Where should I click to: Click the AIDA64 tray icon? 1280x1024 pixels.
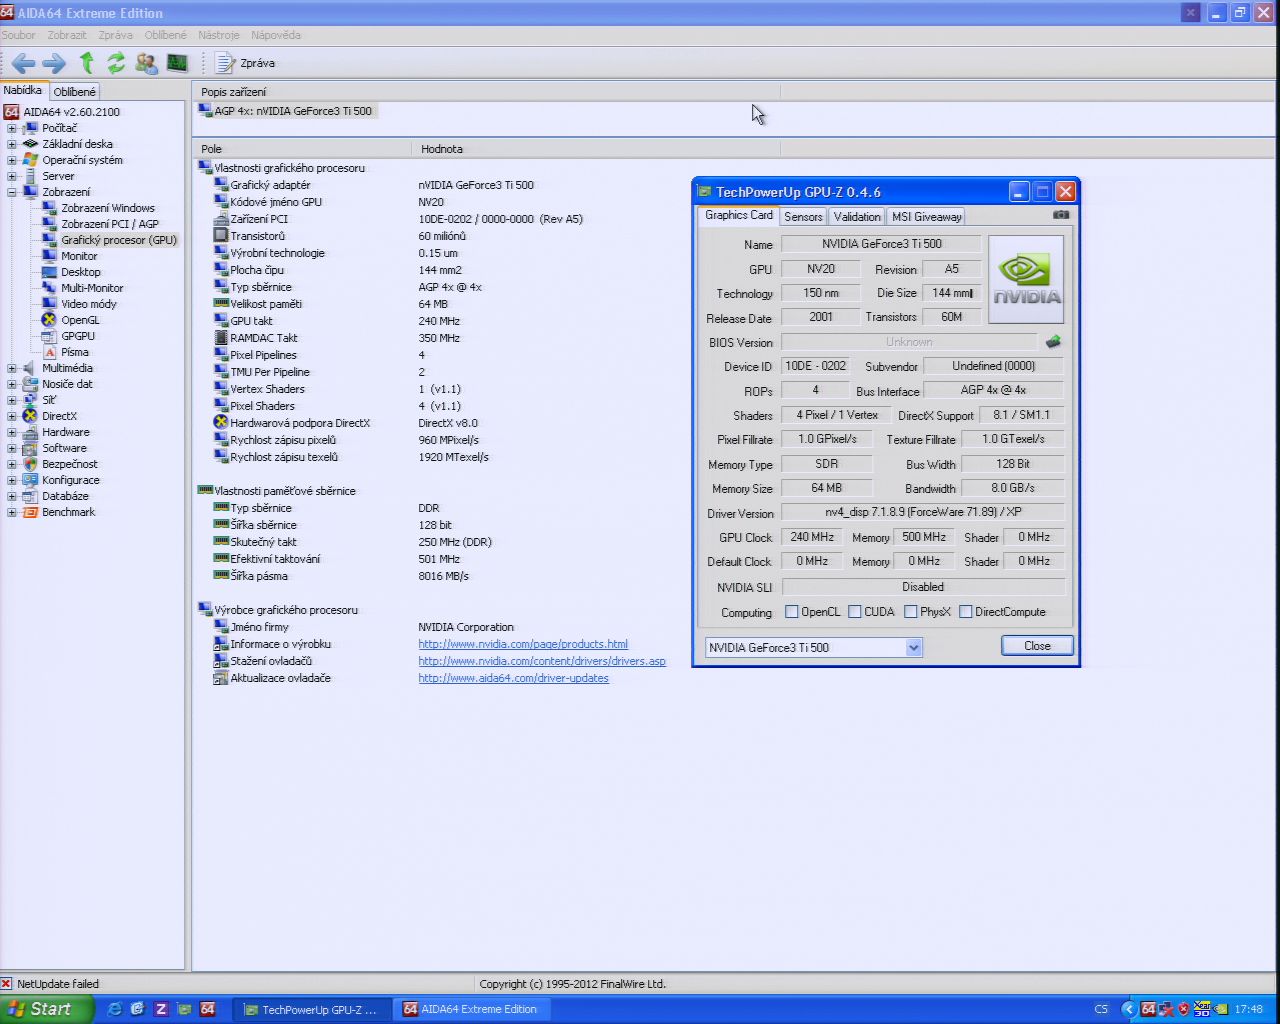1148,1009
